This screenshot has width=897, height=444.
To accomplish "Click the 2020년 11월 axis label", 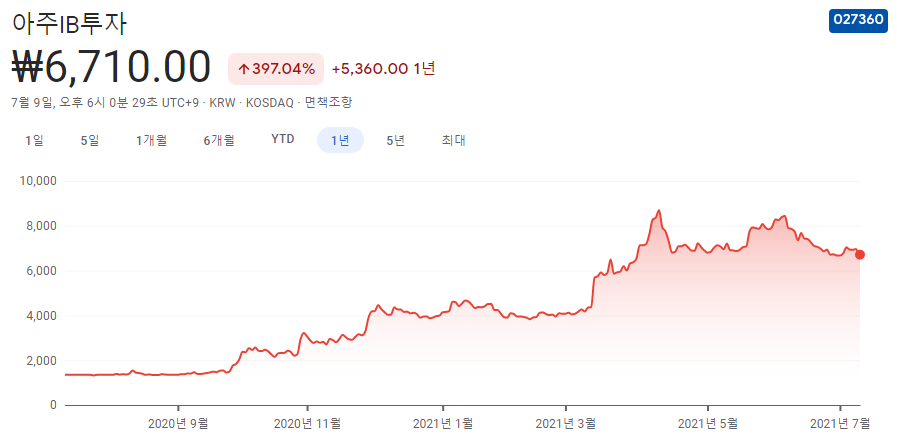I will click(x=307, y=424).
